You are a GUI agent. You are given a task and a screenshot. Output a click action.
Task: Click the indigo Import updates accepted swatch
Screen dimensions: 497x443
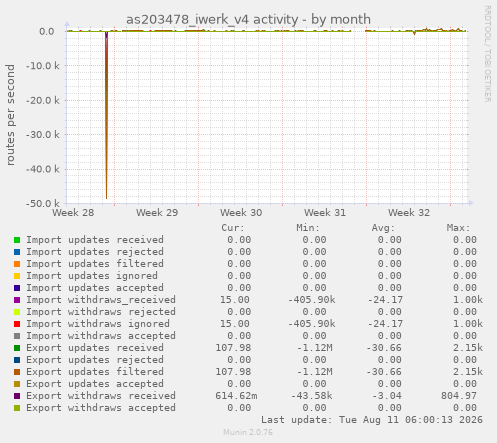[17, 288]
